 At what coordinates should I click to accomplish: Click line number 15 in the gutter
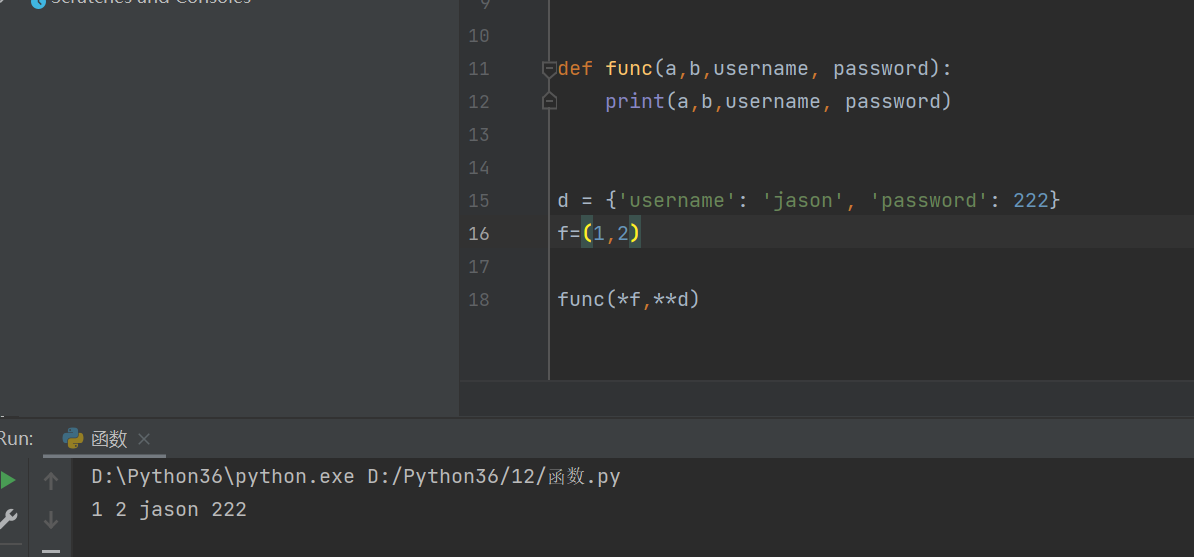(x=479, y=201)
